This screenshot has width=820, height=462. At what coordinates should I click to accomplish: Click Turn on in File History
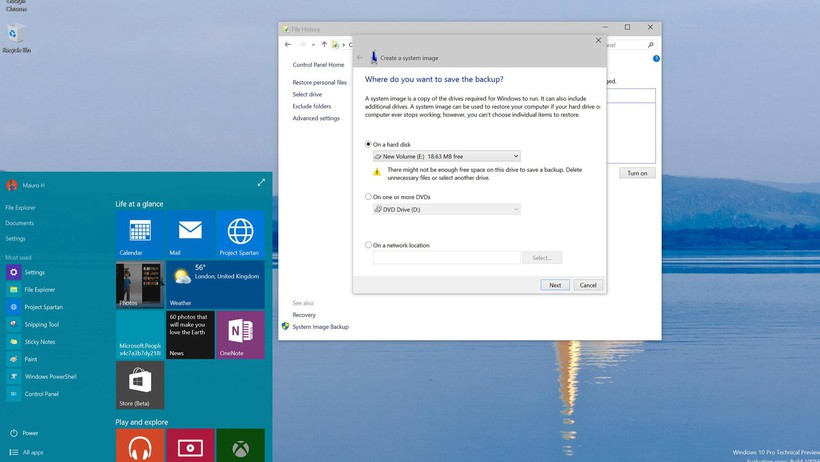pyautogui.click(x=637, y=173)
